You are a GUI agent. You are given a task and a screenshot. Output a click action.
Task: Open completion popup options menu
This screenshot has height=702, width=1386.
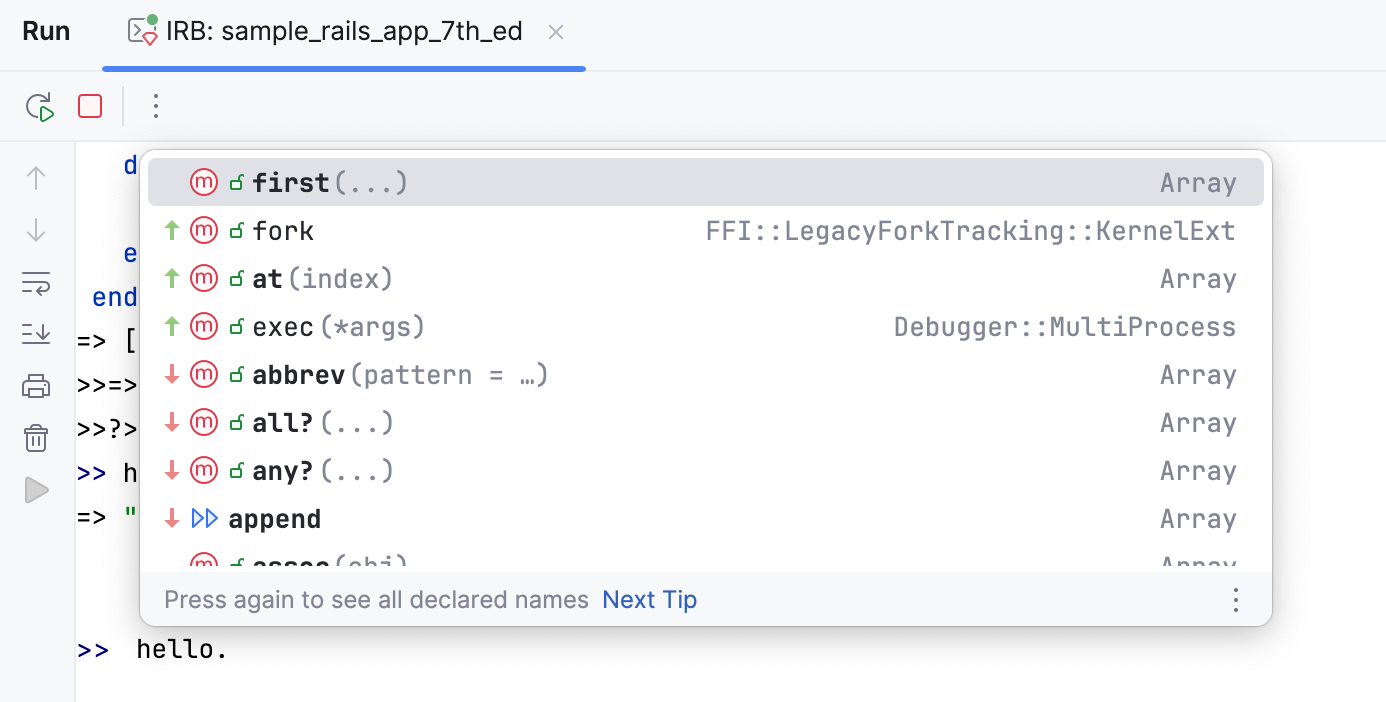coord(1236,600)
